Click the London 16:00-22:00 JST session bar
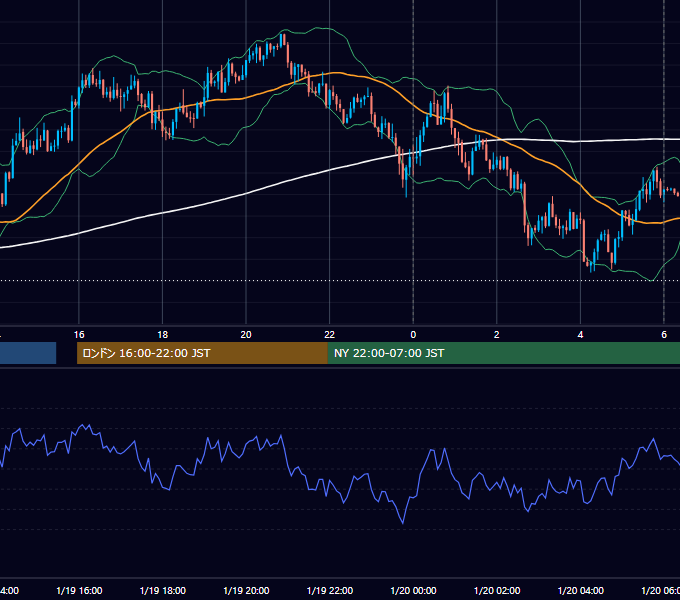The height and width of the screenshot is (600, 680). pyautogui.click(x=202, y=353)
